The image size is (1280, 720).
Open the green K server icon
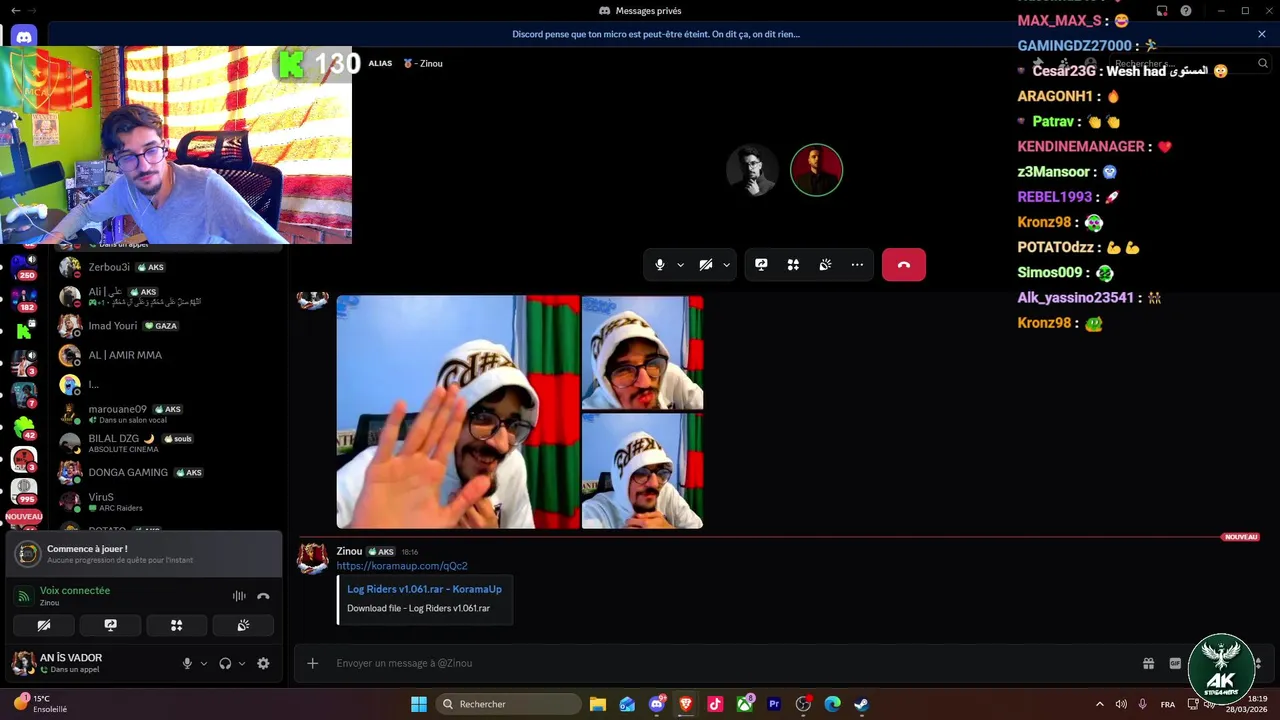pos(24,330)
